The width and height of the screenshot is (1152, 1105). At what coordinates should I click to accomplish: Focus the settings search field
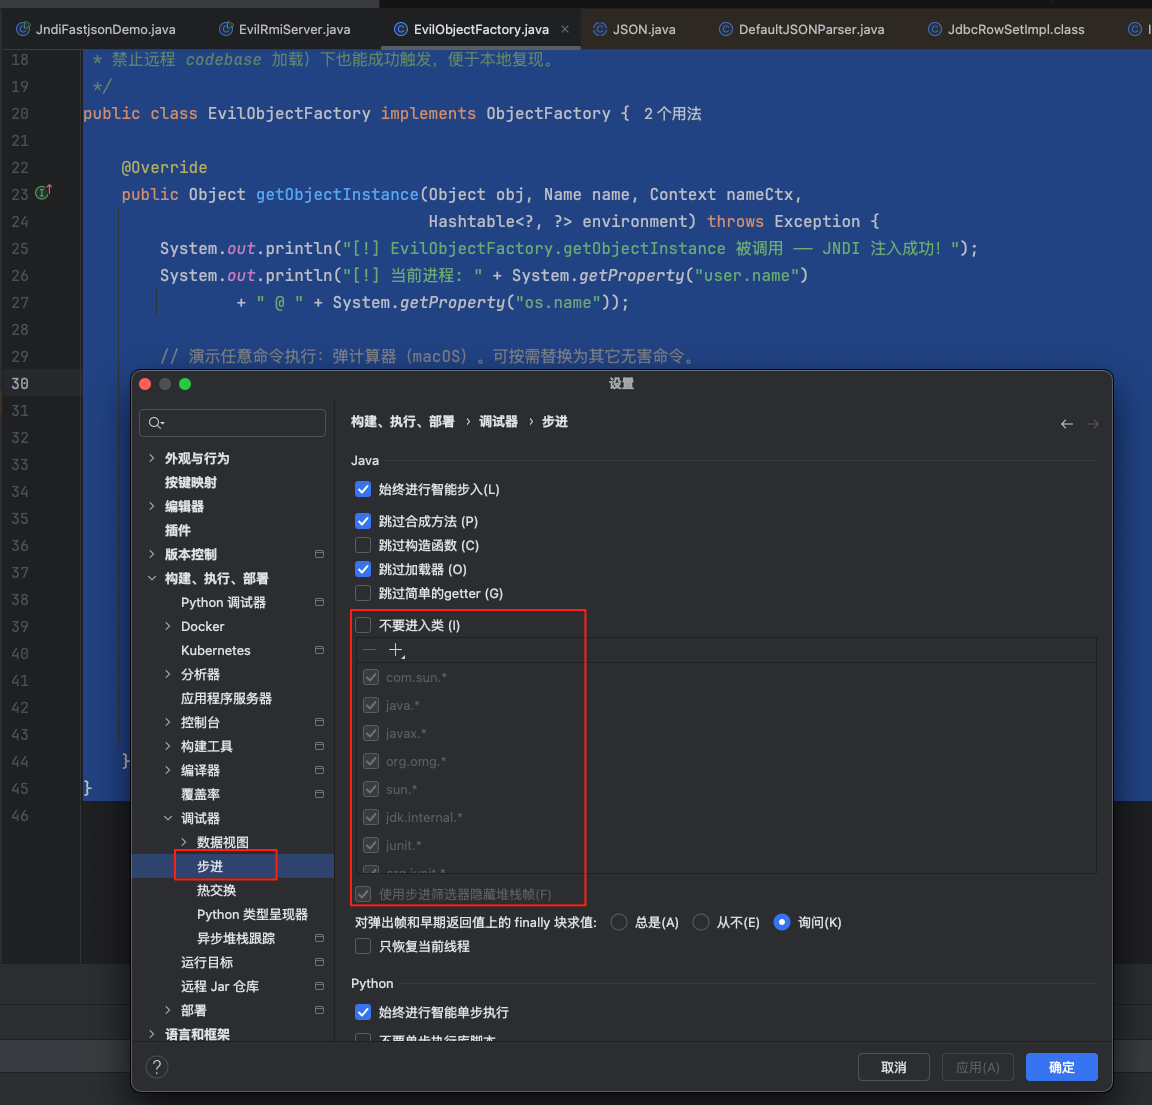(x=232, y=422)
